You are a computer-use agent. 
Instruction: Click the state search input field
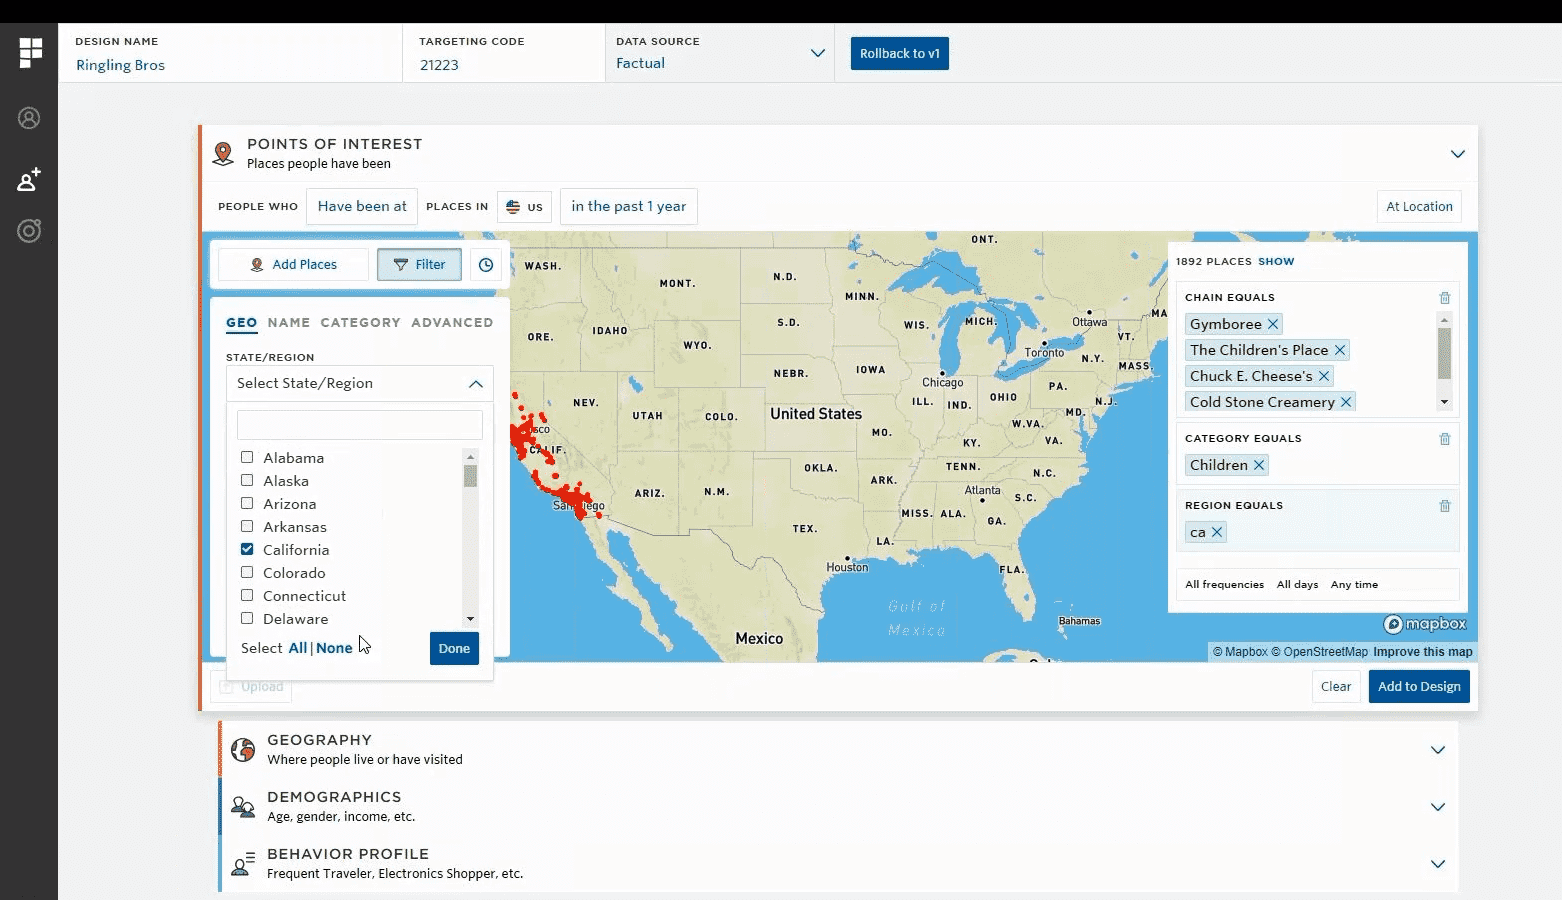click(x=360, y=425)
